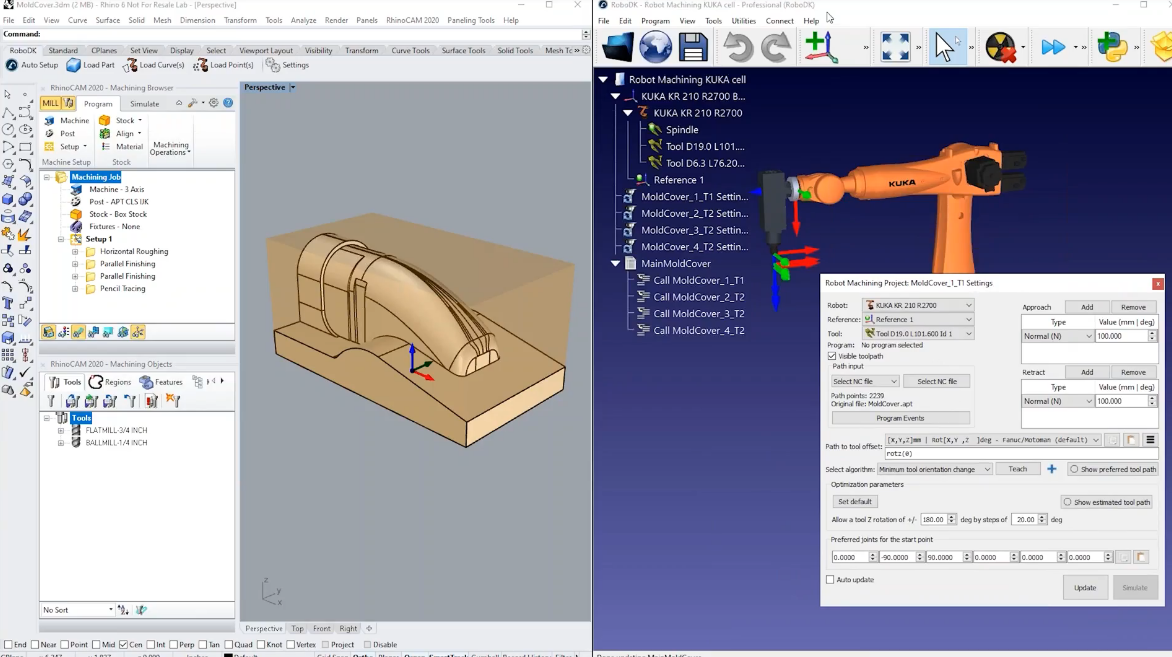1172x657 pixels.
Task: Increase tool Z rotation using its up stepper
Action: coord(952,516)
